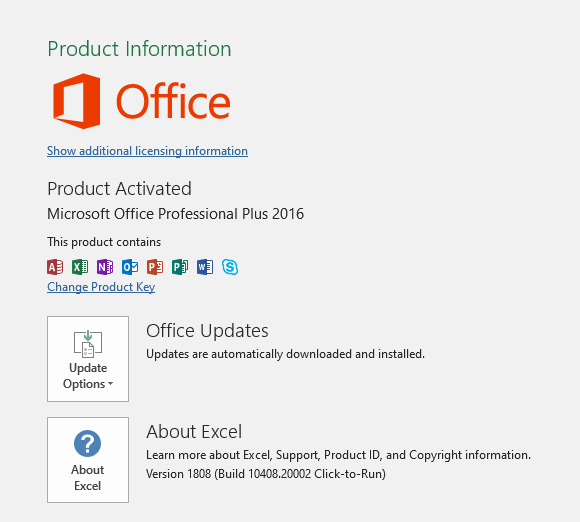580x522 pixels.
Task: Open the Change Product Key link
Action: tap(101, 287)
